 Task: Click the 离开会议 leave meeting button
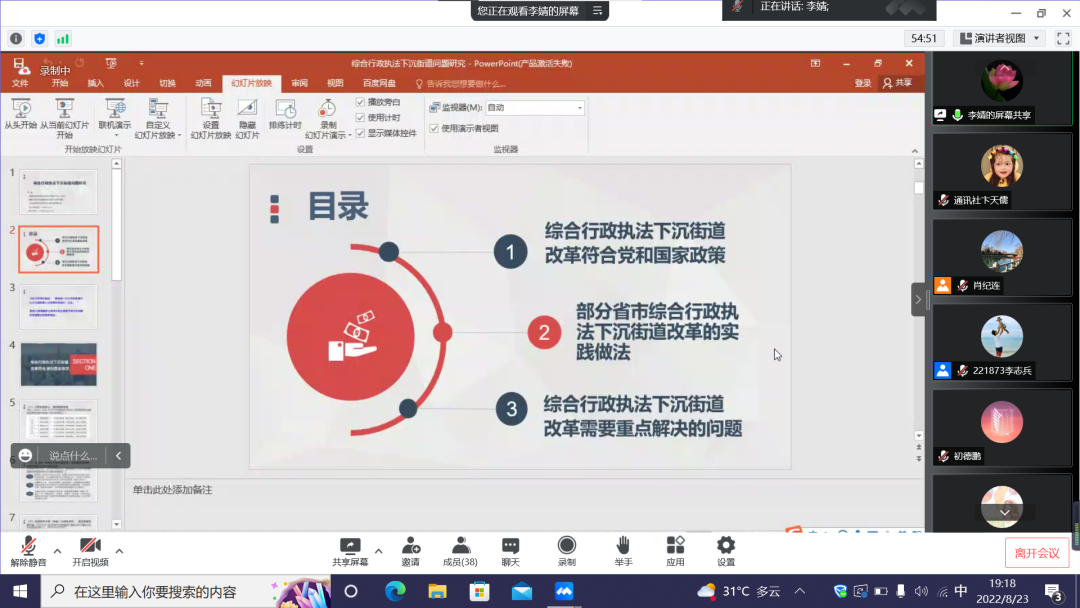coord(1036,553)
